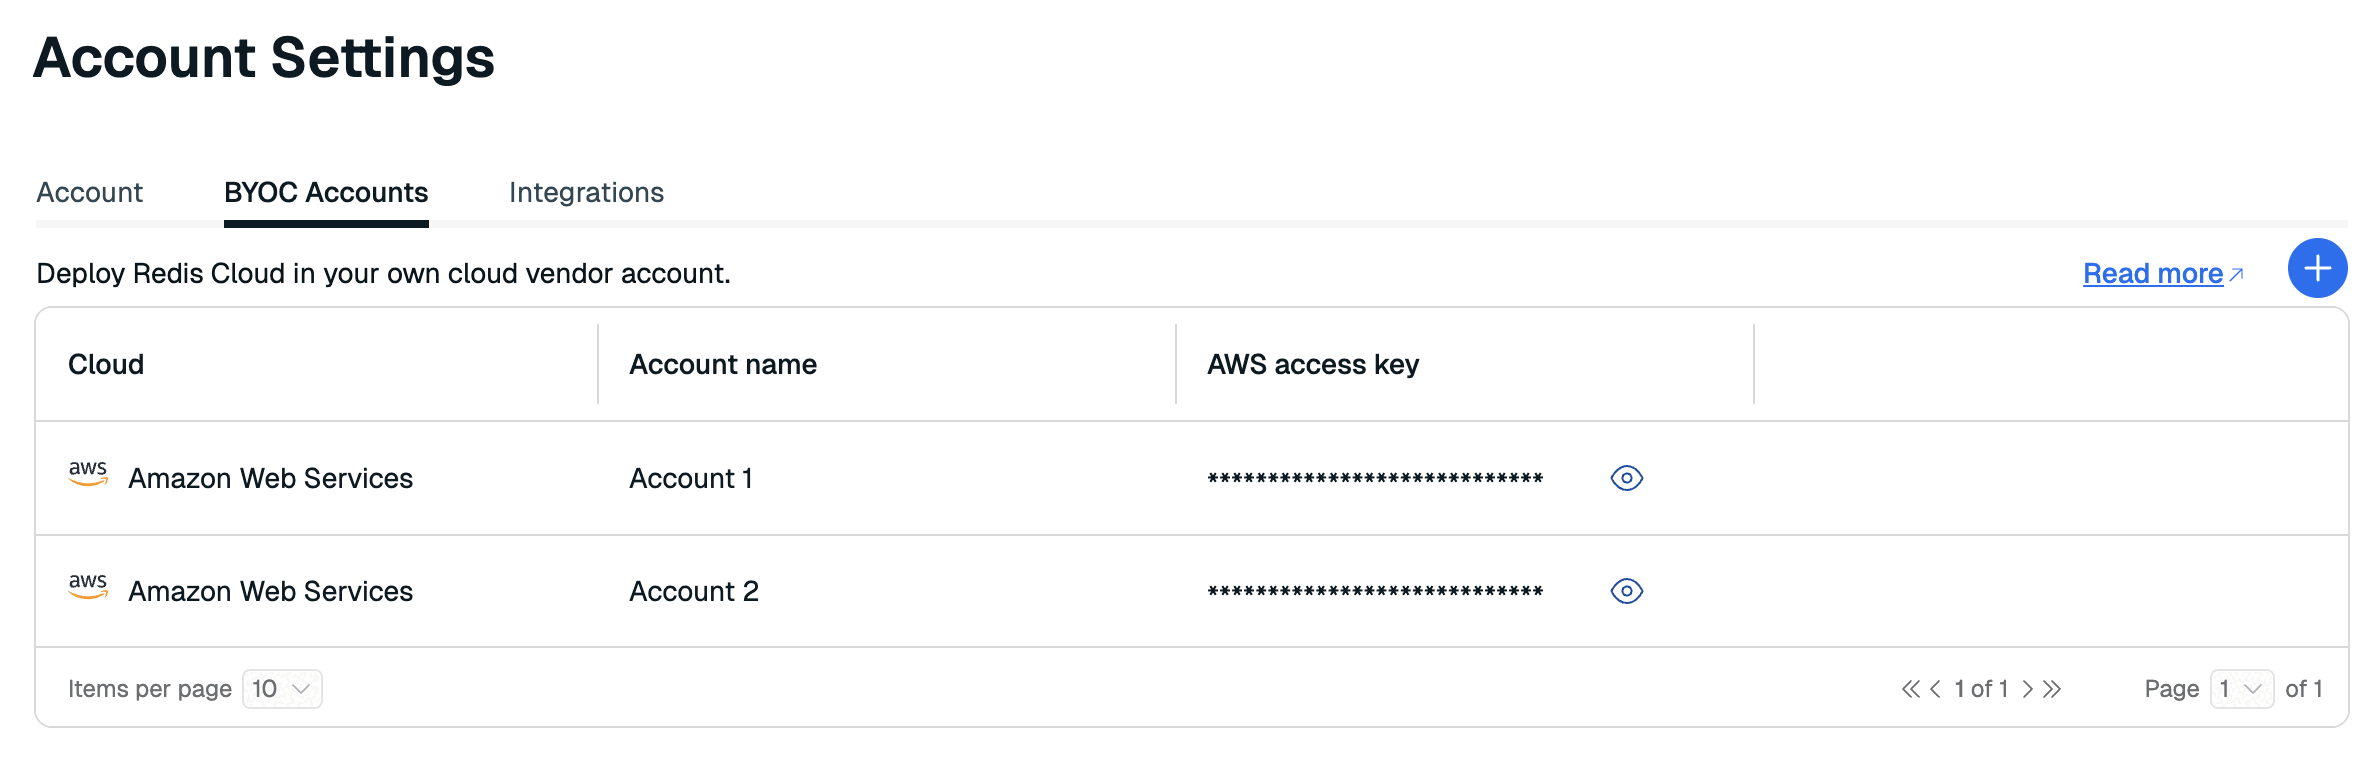Click AWS logo in Account 2 row
Screen dimensions: 2378x764
point(88,586)
